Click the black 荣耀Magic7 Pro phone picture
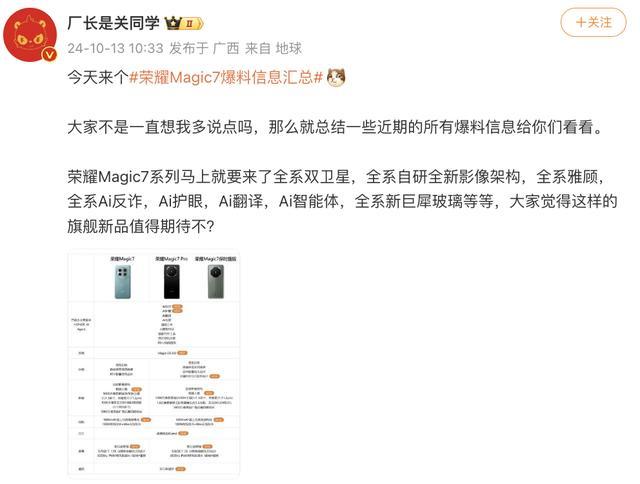Image resolution: width=640 pixels, height=484 pixels. coord(171,282)
